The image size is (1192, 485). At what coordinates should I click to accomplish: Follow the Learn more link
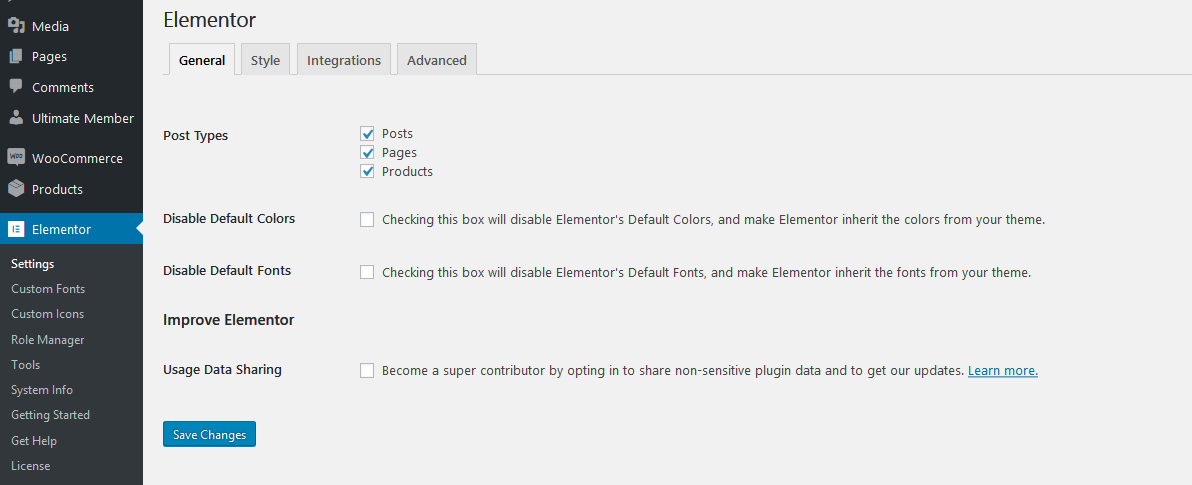click(1002, 371)
